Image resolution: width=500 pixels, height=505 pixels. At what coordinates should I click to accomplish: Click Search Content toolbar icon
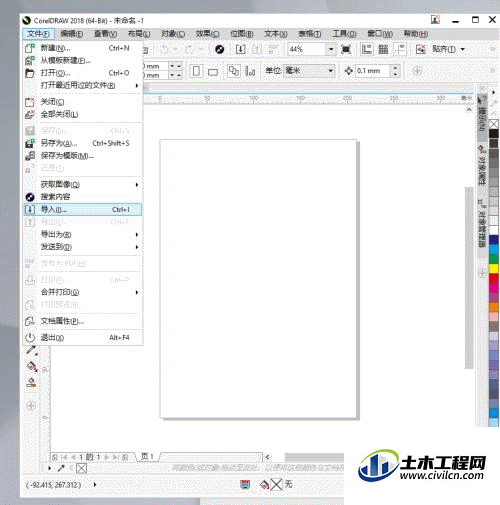click(219, 50)
